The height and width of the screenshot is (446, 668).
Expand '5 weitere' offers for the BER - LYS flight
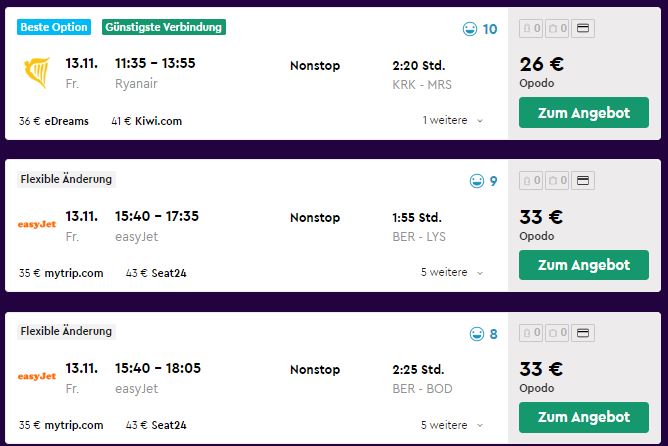point(452,272)
